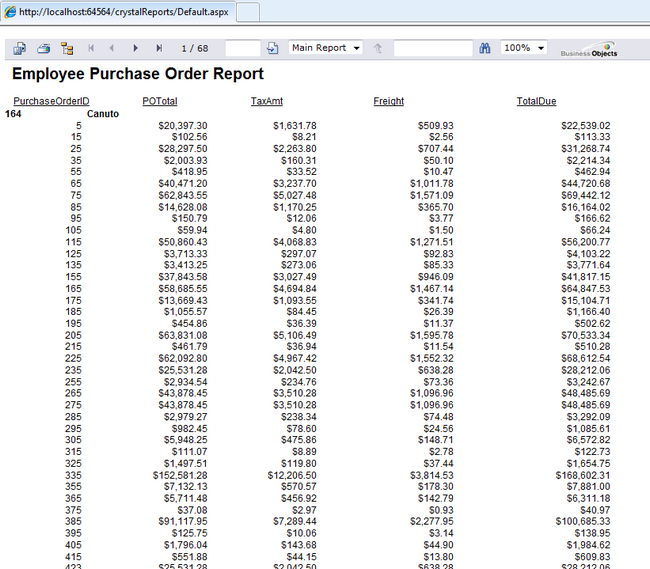Click the Go to page icon

click(273, 48)
